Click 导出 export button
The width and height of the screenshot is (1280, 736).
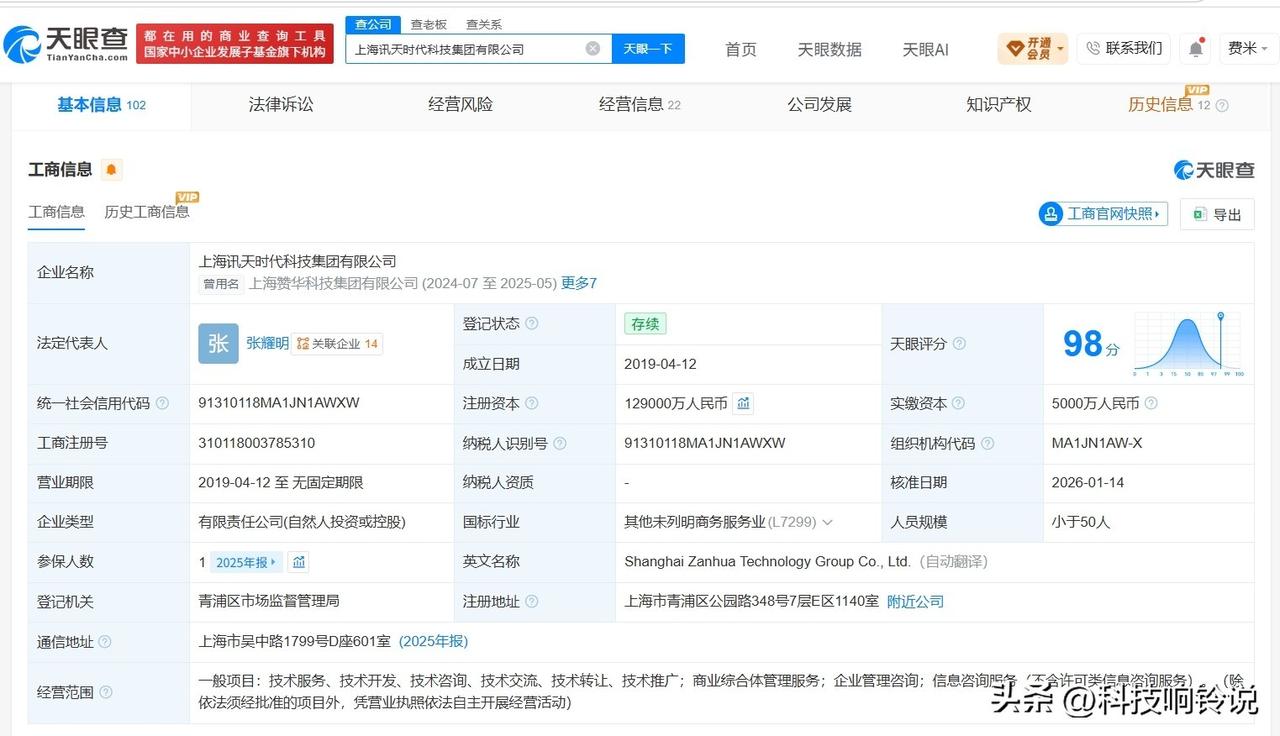(1217, 214)
